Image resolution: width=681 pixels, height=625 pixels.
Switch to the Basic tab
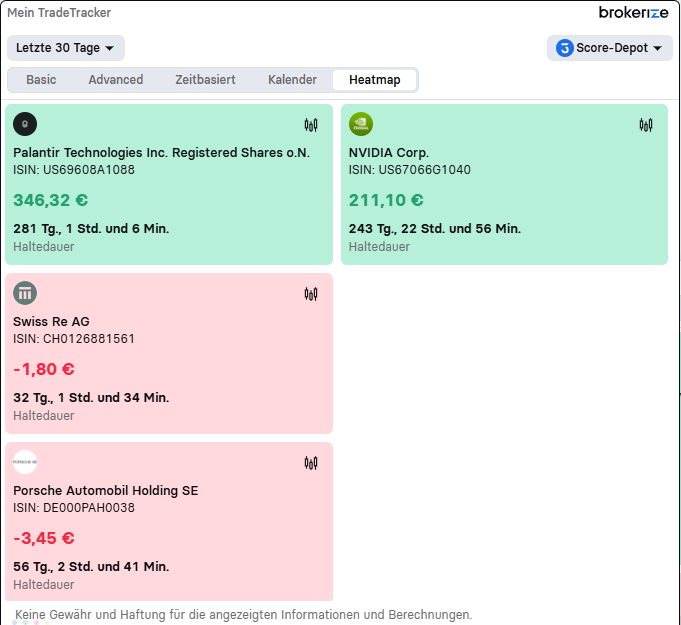pyautogui.click(x=41, y=80)
